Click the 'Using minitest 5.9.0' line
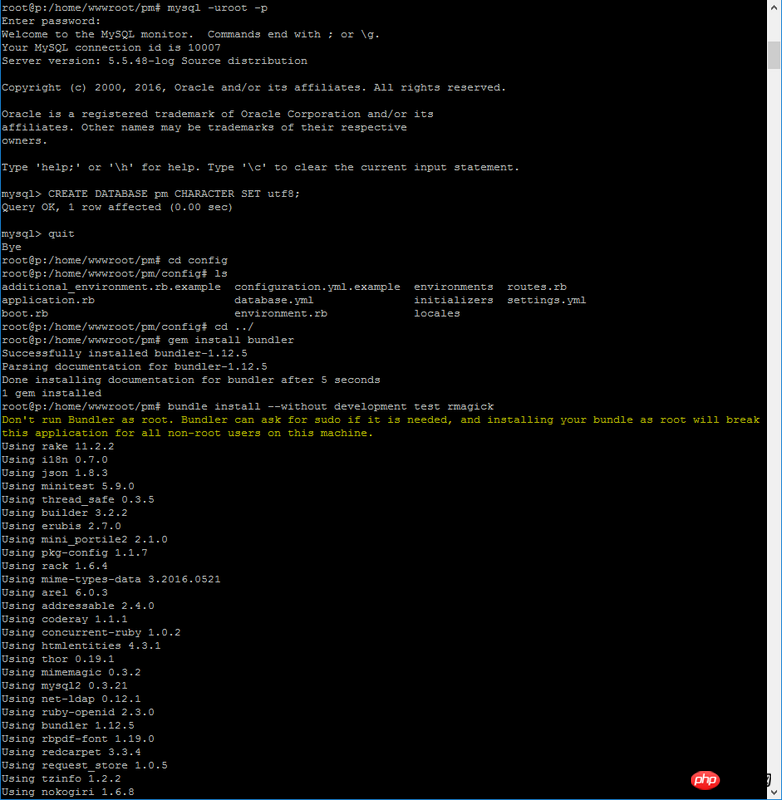 (x=68, y=486)
